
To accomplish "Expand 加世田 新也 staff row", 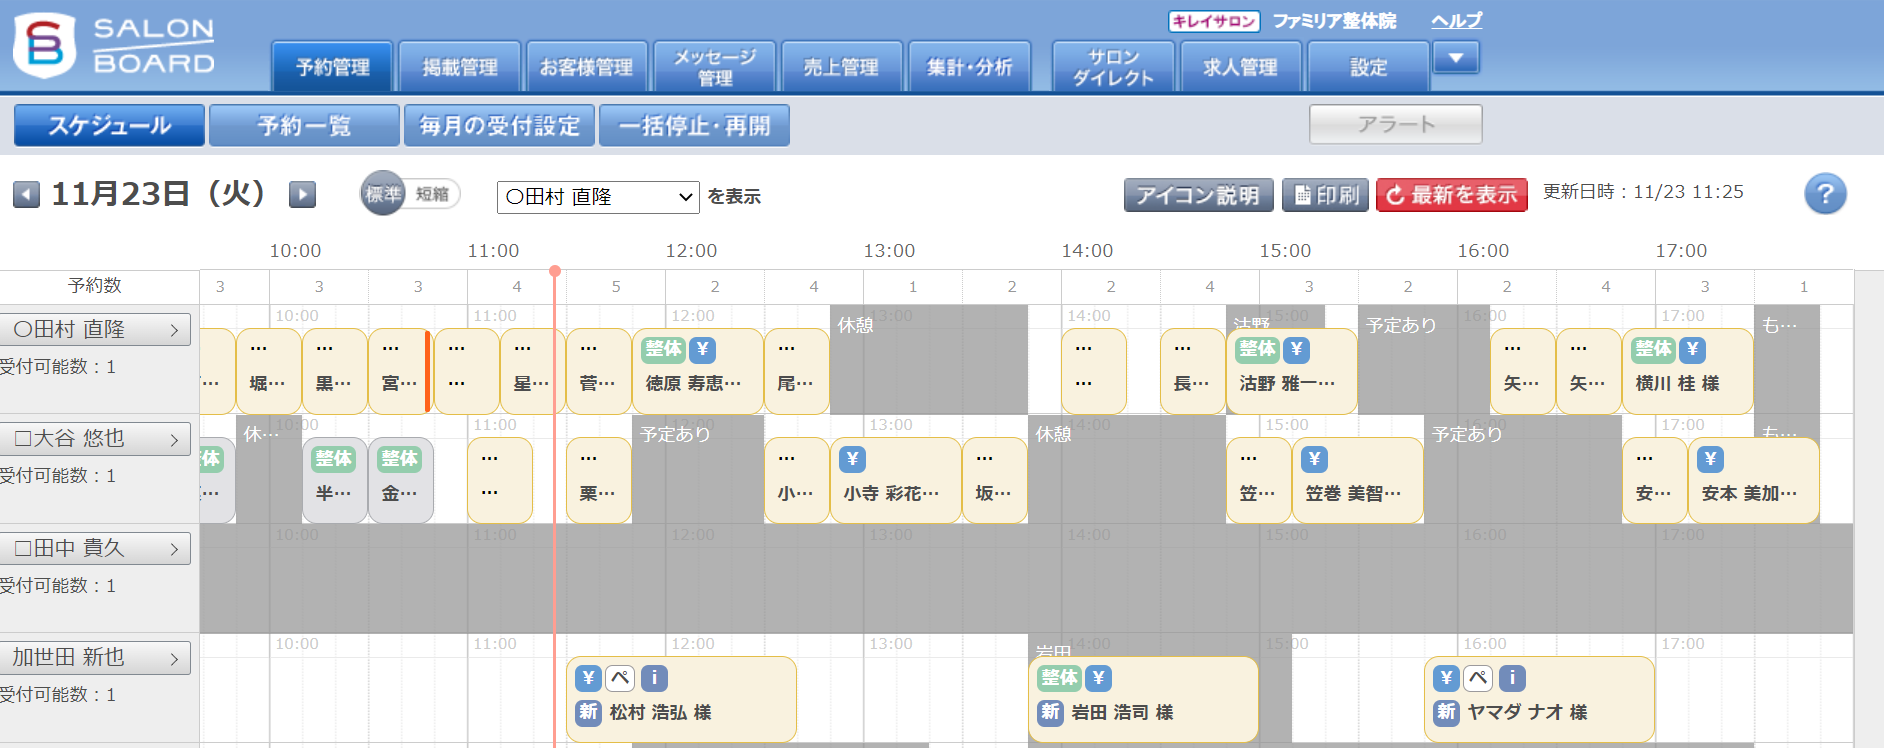I will 95,658.
